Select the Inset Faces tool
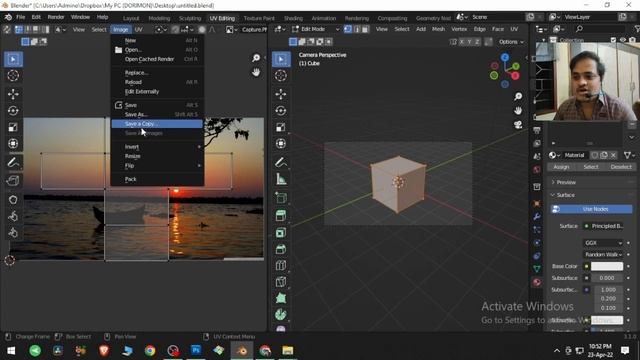Screen dimensions: 640x360 (281, 233)
